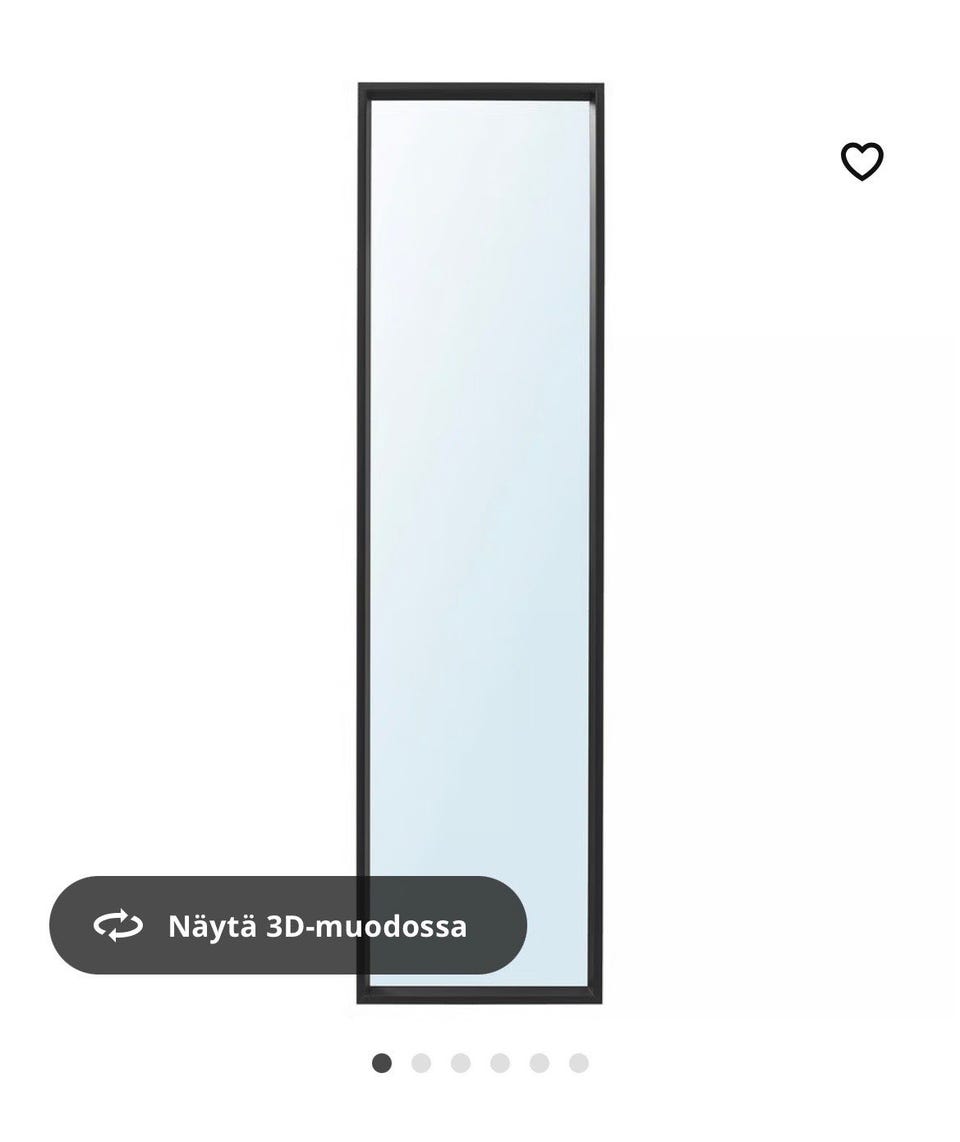Click the lower glass area beside 3D button
960x1142 pixels.
tap(558, 925)
